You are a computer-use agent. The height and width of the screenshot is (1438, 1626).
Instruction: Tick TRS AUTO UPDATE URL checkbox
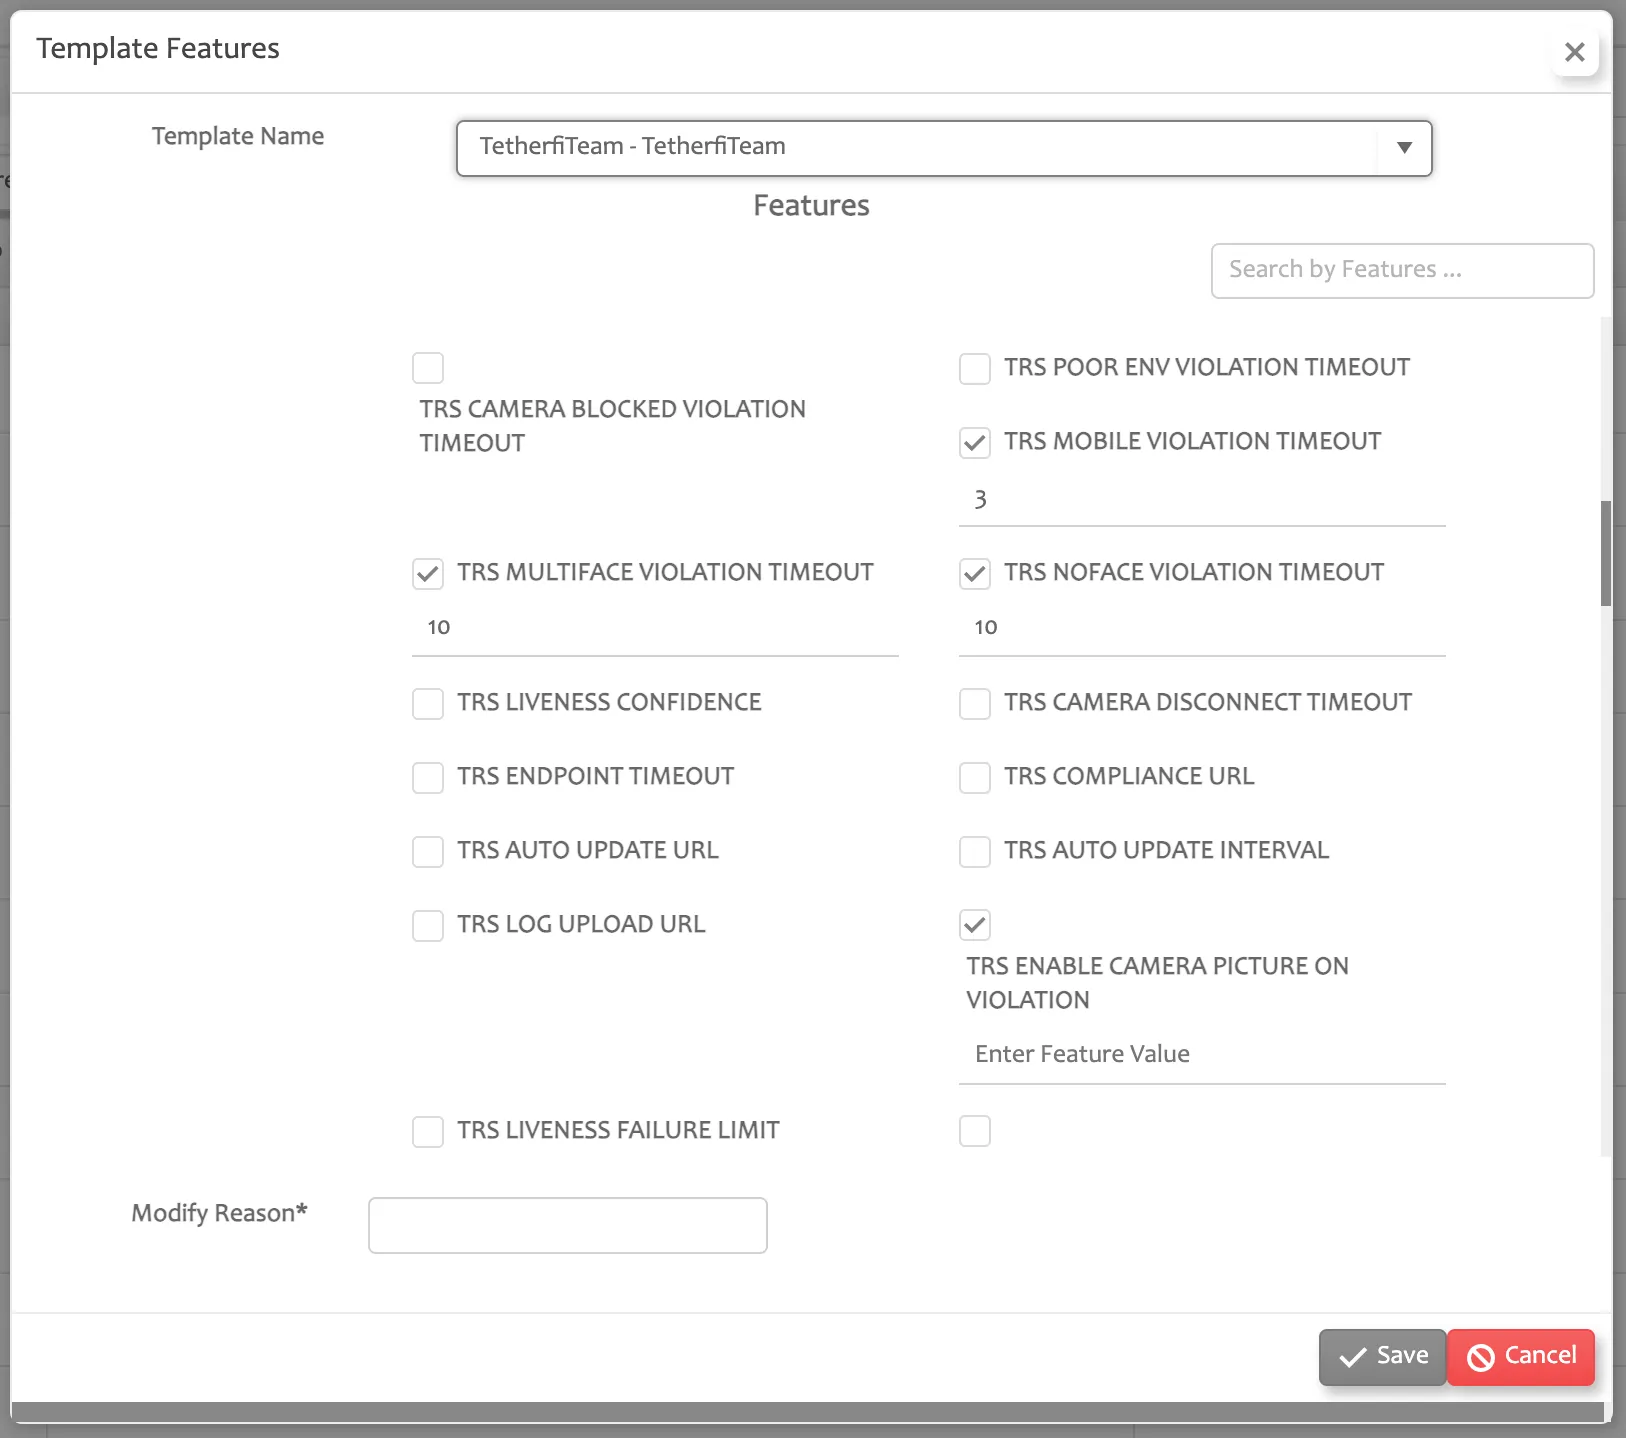point(428,851)
